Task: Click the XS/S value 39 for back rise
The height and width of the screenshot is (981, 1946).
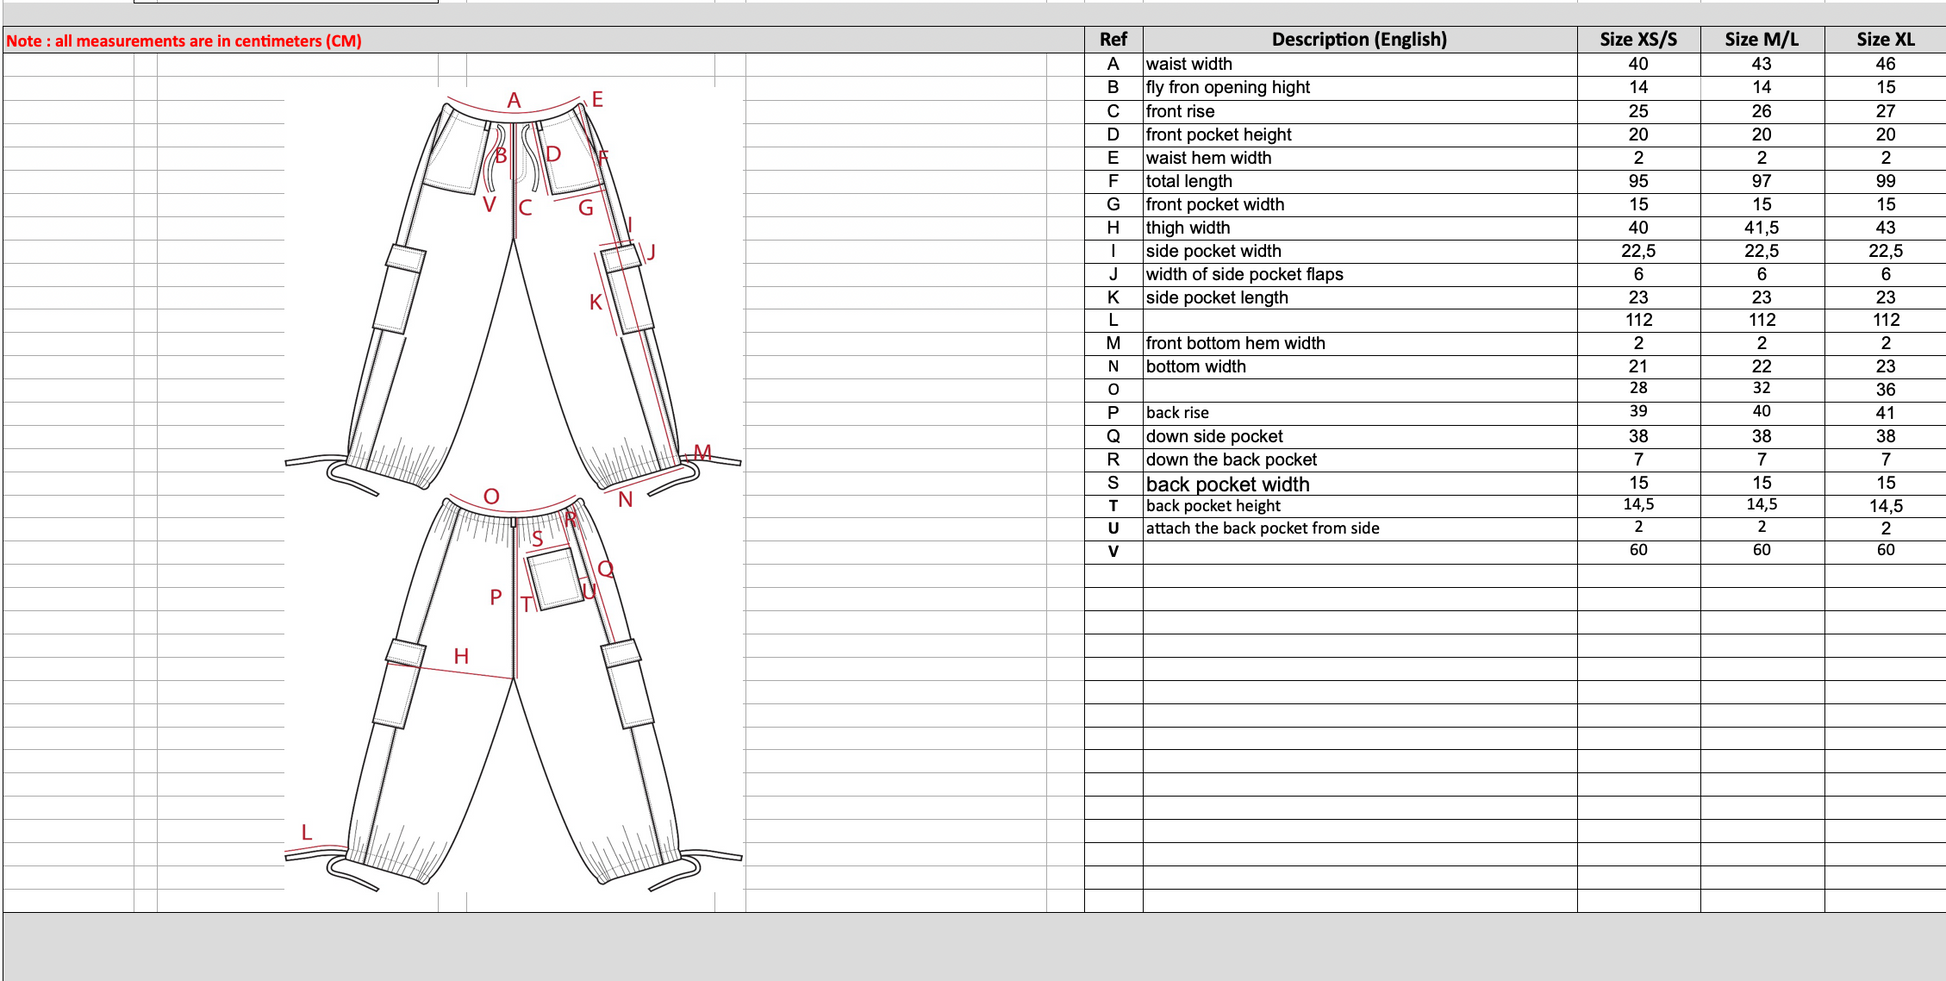Action: point(1637,412)
